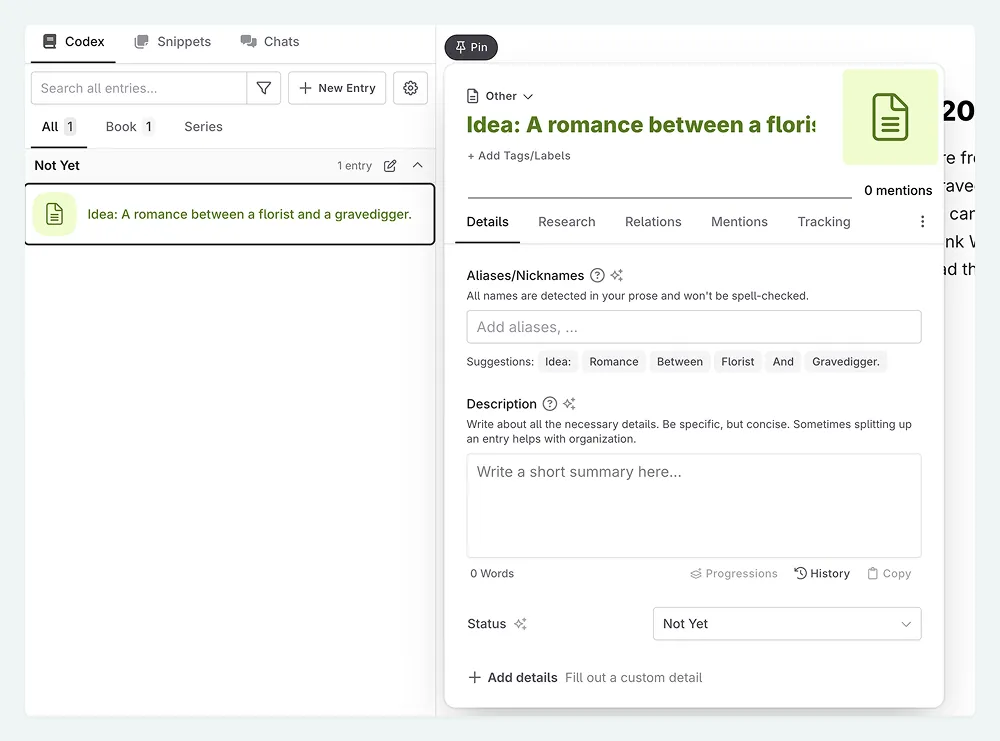
Task: Open the Other entry type dropdown
Action: point(501,96)
